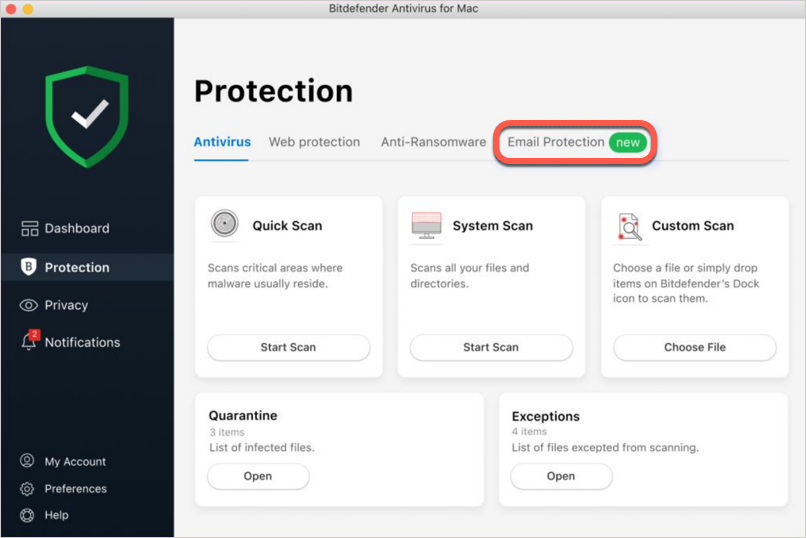Click the green 'new' badge
Image resolution: width=806 pixels, height=538 pixels.
pos(627,142)
